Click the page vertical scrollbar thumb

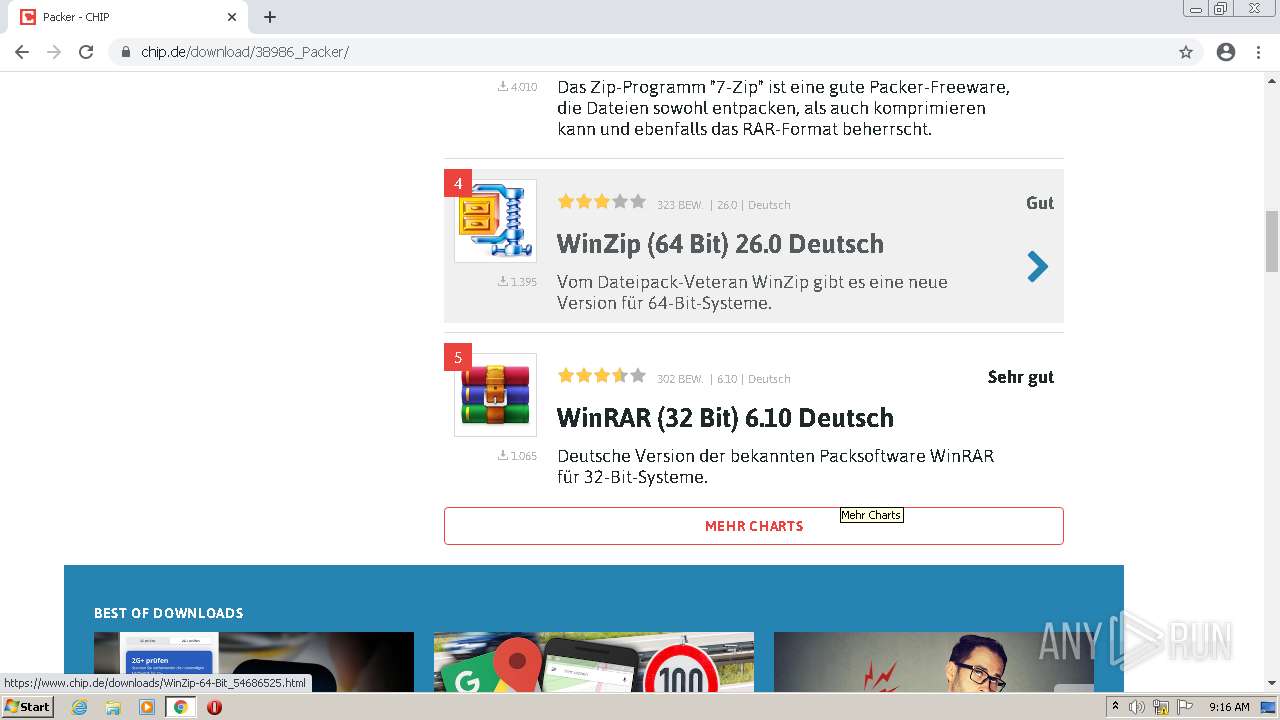[x=1272, y=241]
